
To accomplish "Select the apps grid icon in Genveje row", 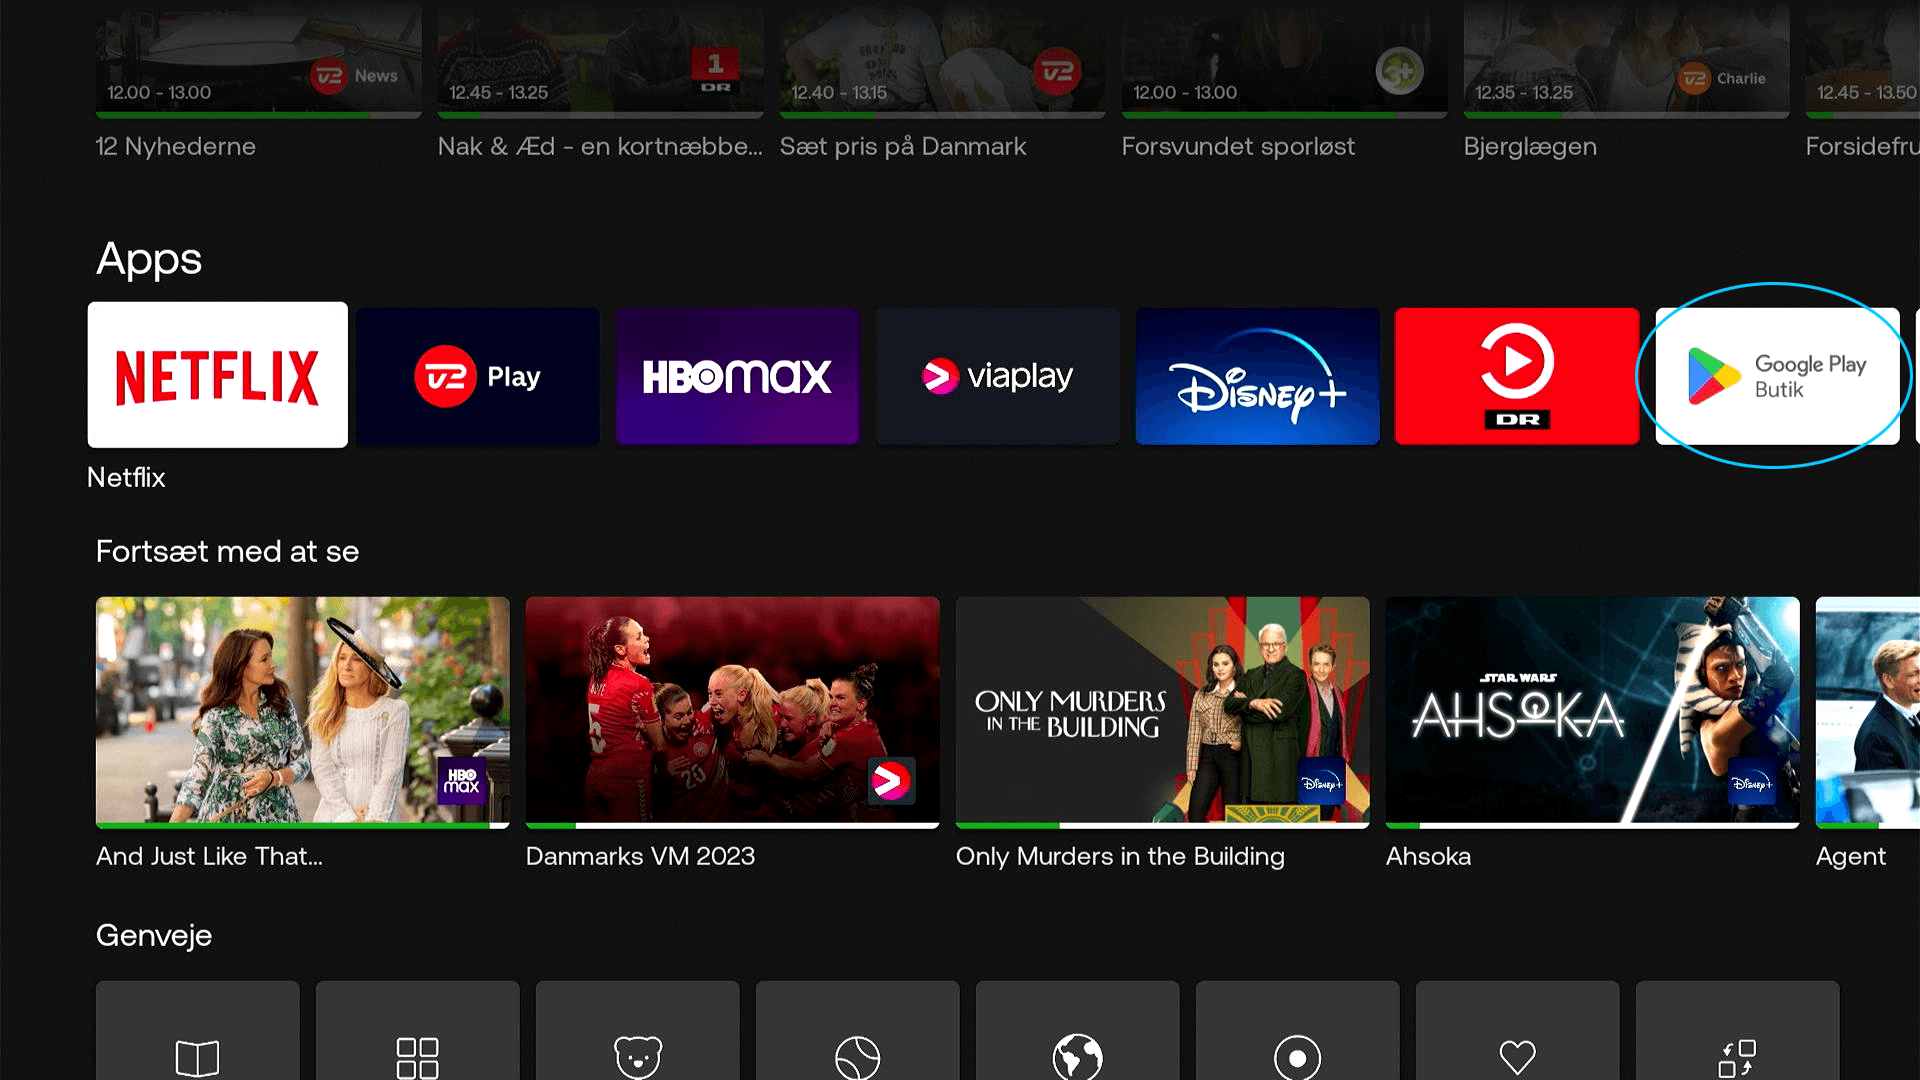I will [417, 1055].
